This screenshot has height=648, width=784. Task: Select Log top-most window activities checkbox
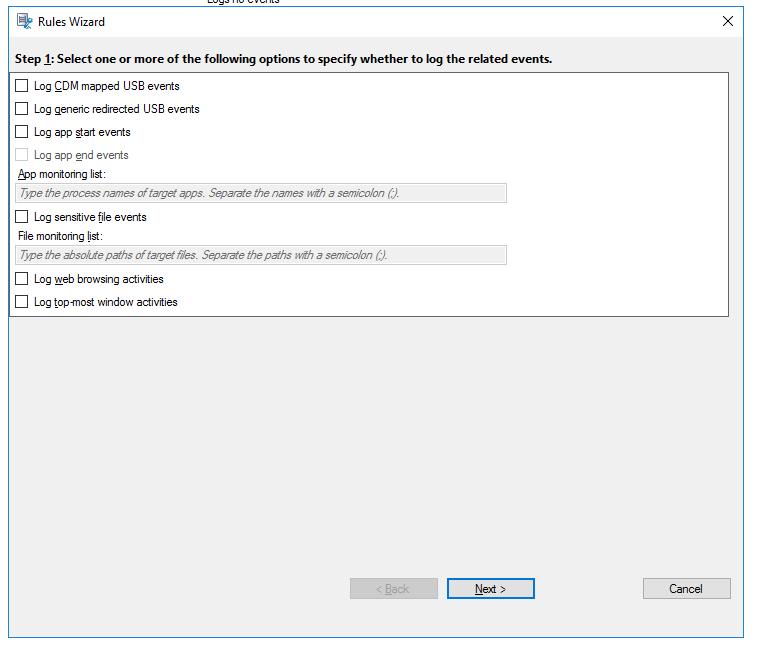[22, 302]
